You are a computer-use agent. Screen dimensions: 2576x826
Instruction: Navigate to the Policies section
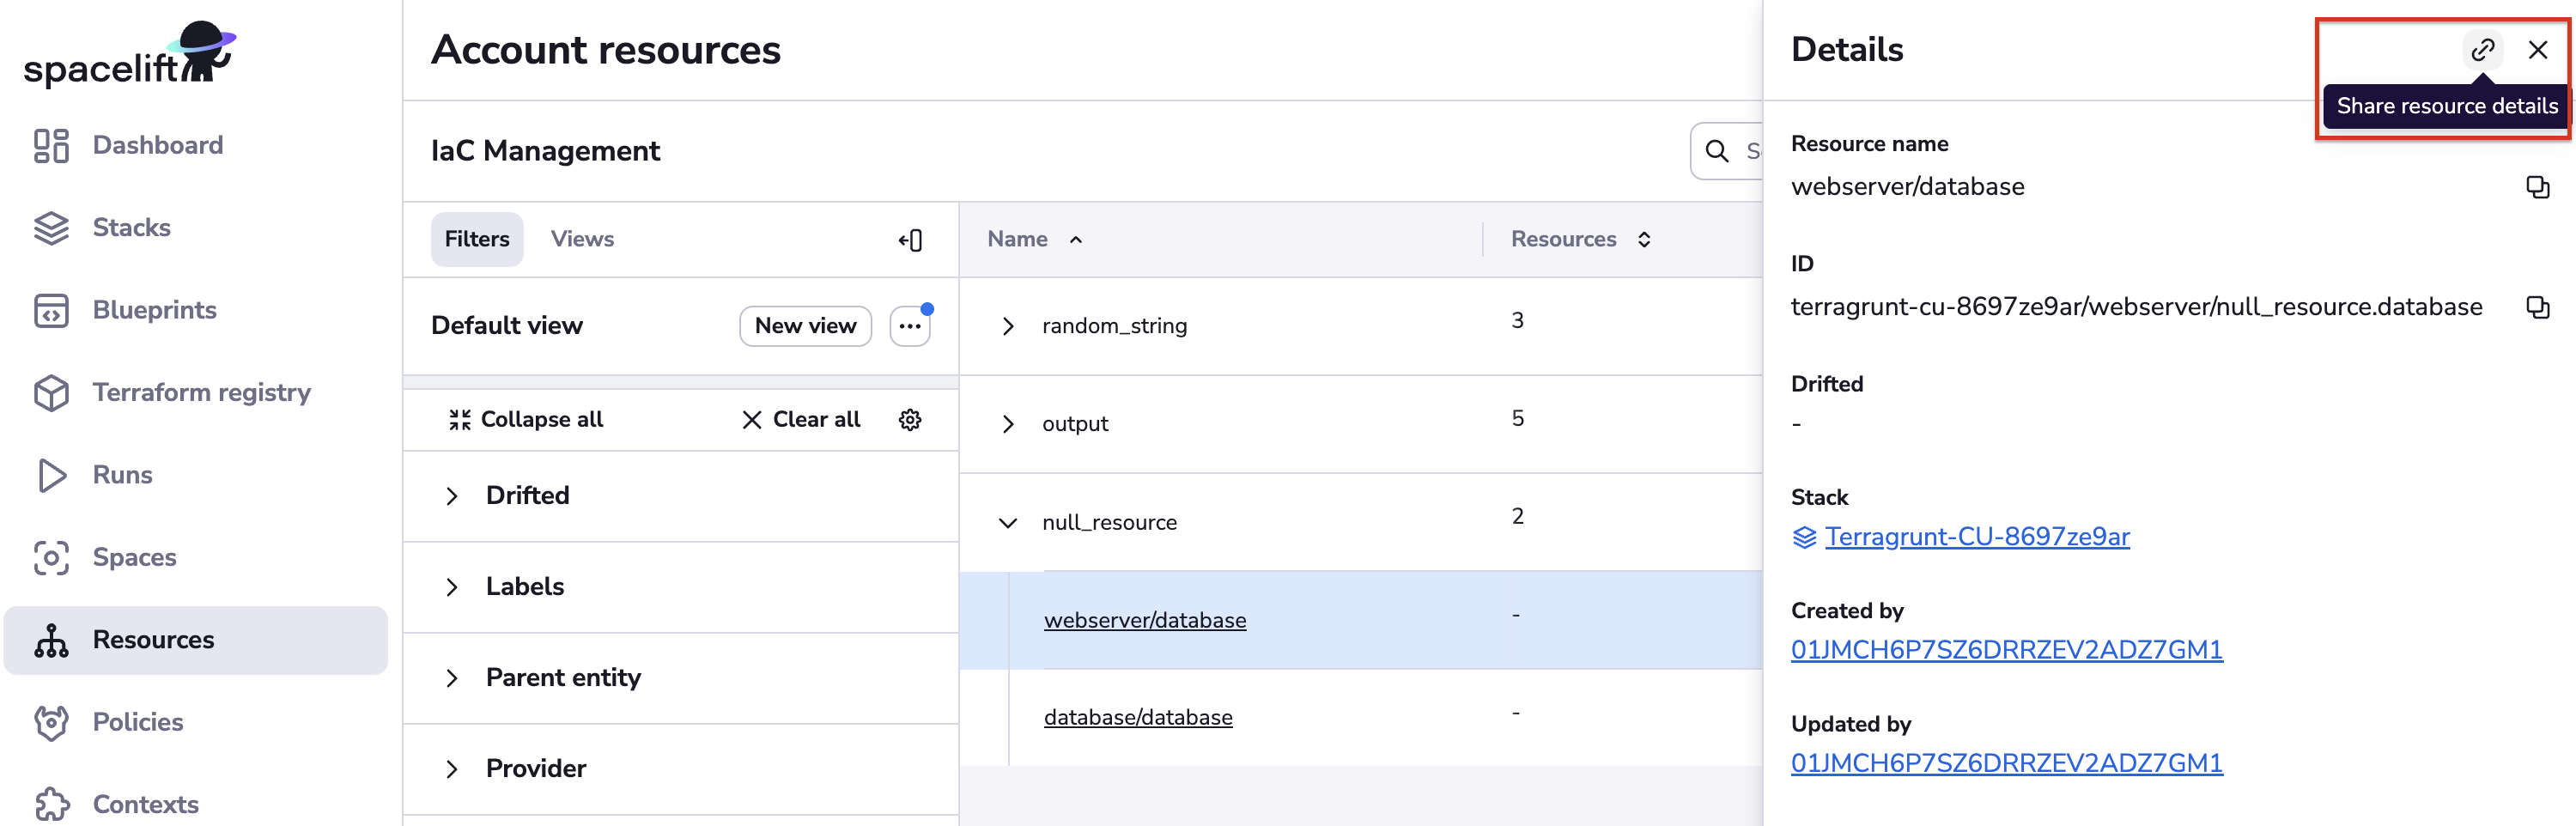pyautogui.click(x=137, y=722)
